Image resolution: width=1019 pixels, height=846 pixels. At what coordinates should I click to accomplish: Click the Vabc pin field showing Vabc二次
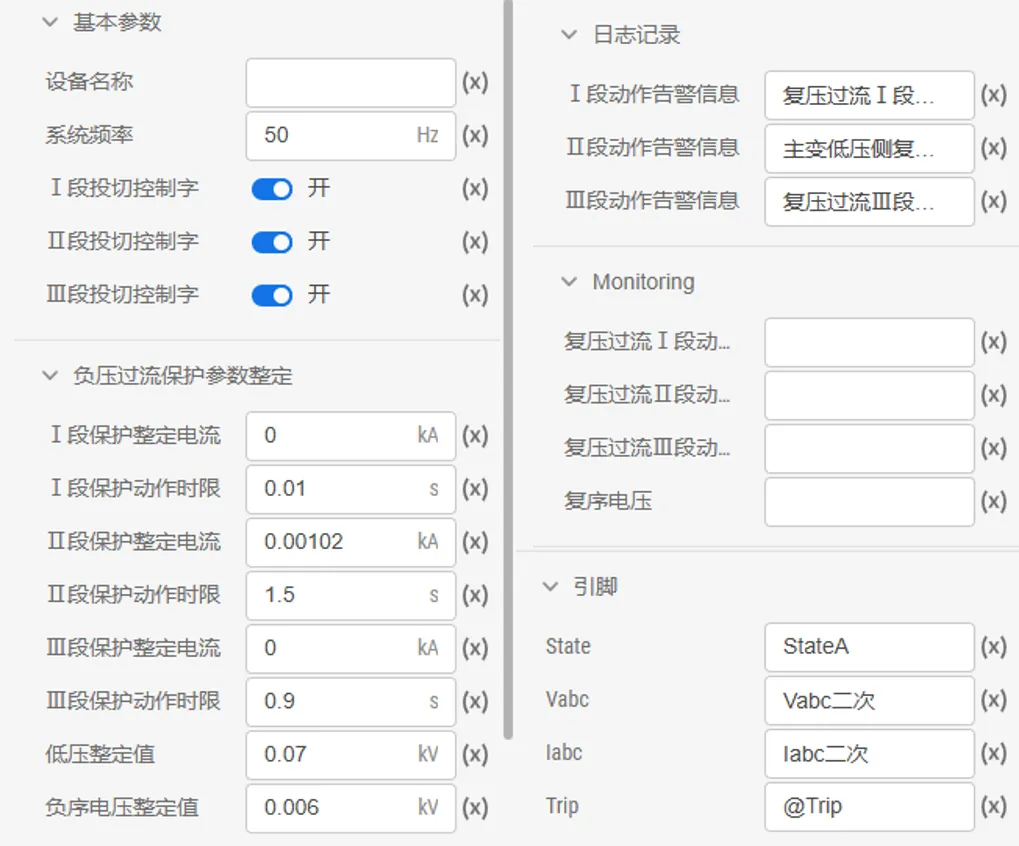click(868, 700)
